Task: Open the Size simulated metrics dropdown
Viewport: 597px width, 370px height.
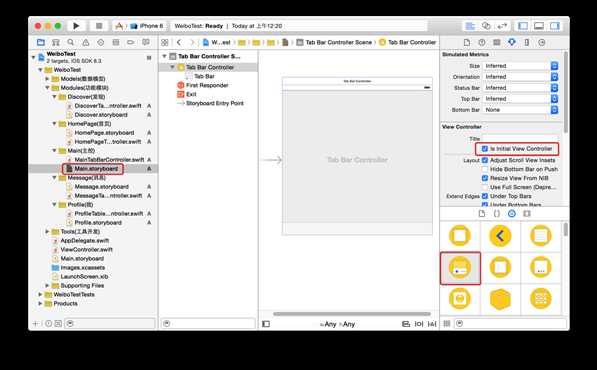Action: click(520, 66)
